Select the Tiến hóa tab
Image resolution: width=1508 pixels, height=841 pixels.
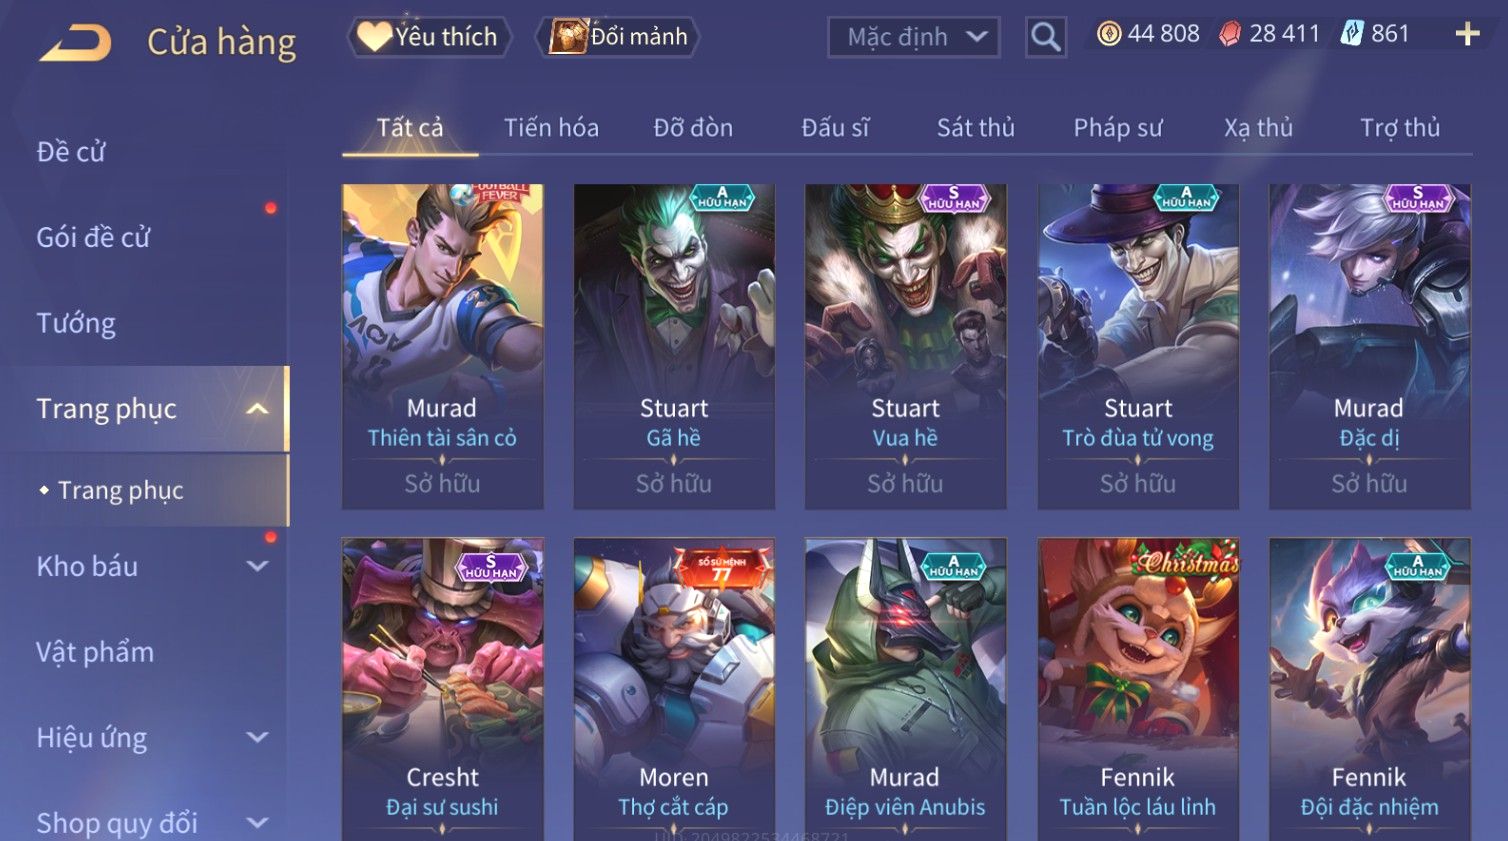[x=551, y=128]
